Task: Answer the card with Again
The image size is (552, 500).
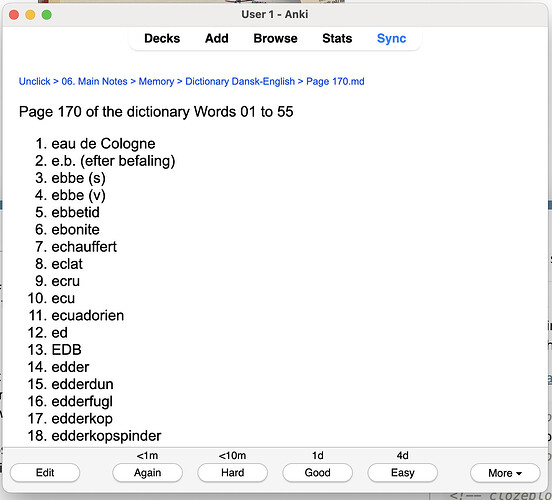Action: (148, 473)
